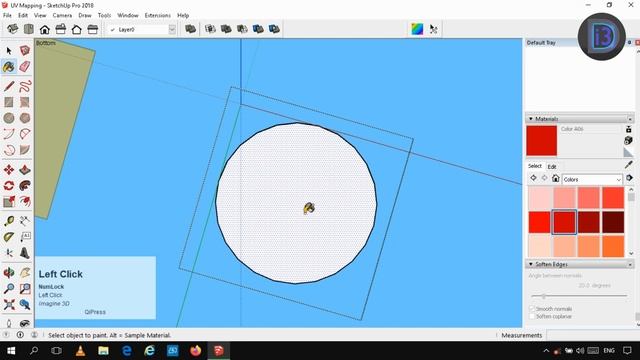The image size is (640, 360).
Task: Switch to the materials Edit tab
Action: tap(552, 167)
